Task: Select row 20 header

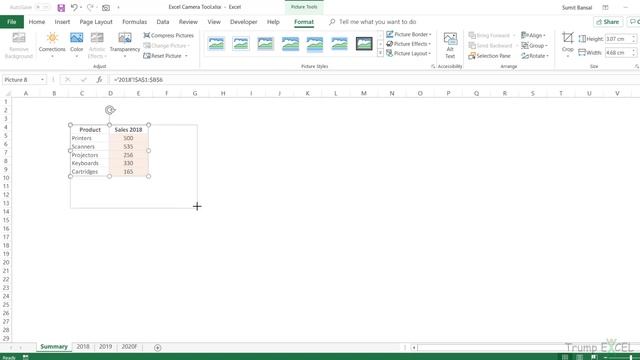Action: 6,262
